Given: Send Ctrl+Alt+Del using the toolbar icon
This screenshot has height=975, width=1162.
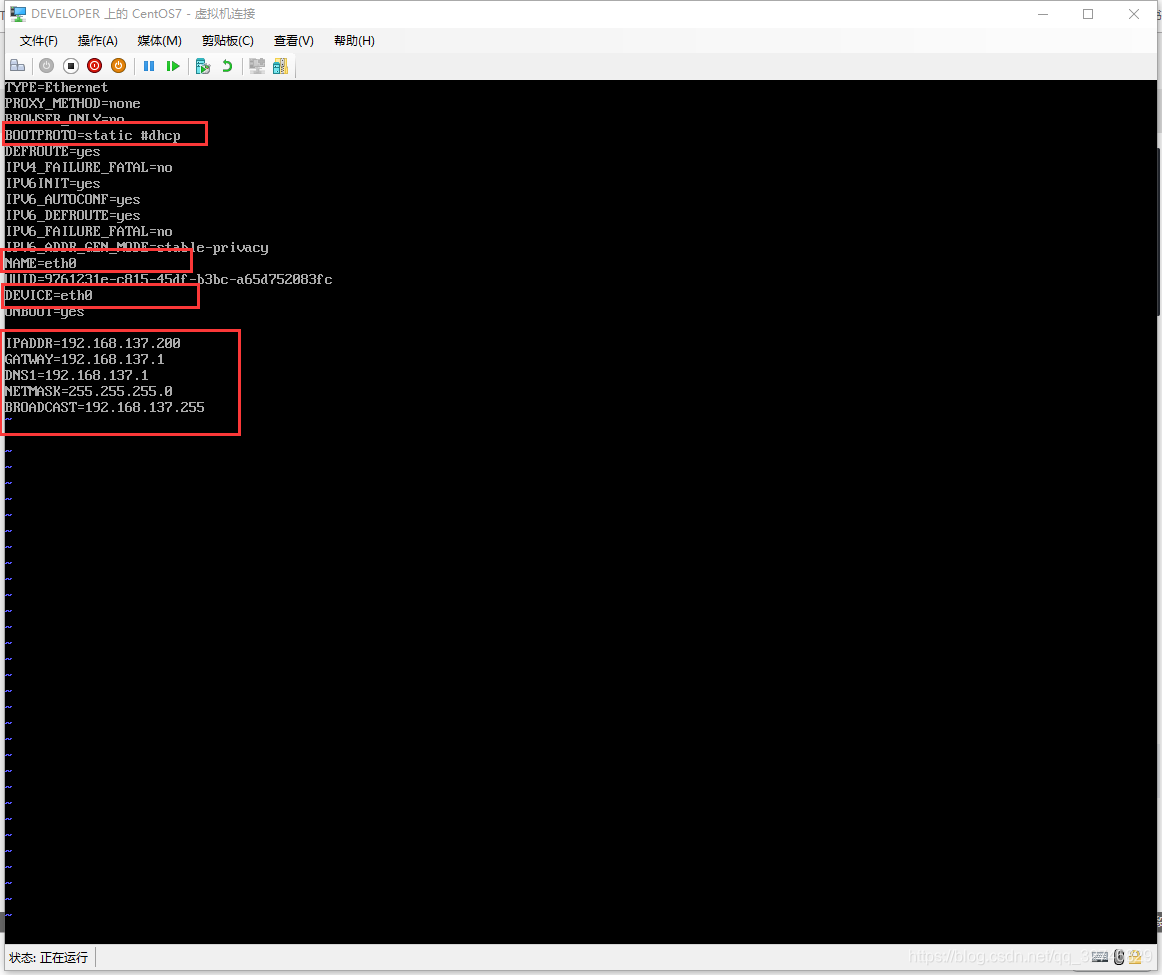Looking at the screenshot, I should pos(17,66).
